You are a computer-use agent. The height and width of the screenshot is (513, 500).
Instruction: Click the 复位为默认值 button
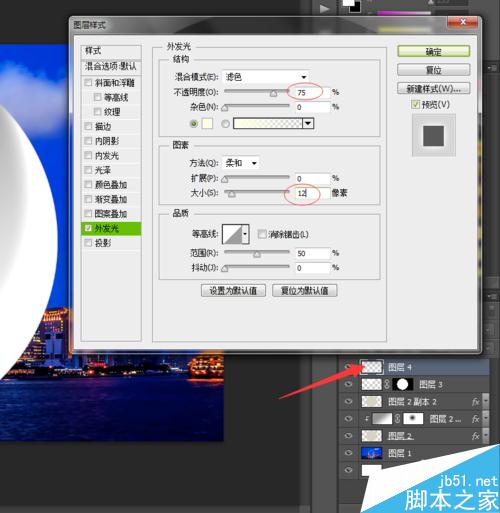click(x=305, y=290)
